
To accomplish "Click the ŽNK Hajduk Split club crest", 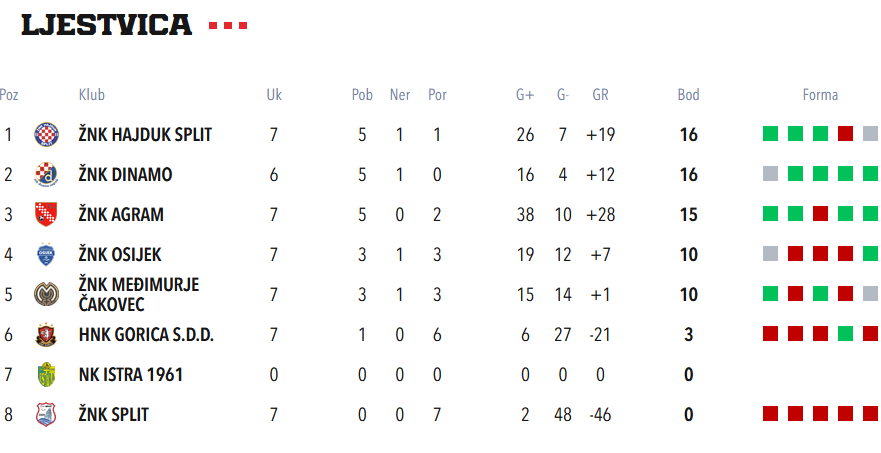I will pos(46,134).
